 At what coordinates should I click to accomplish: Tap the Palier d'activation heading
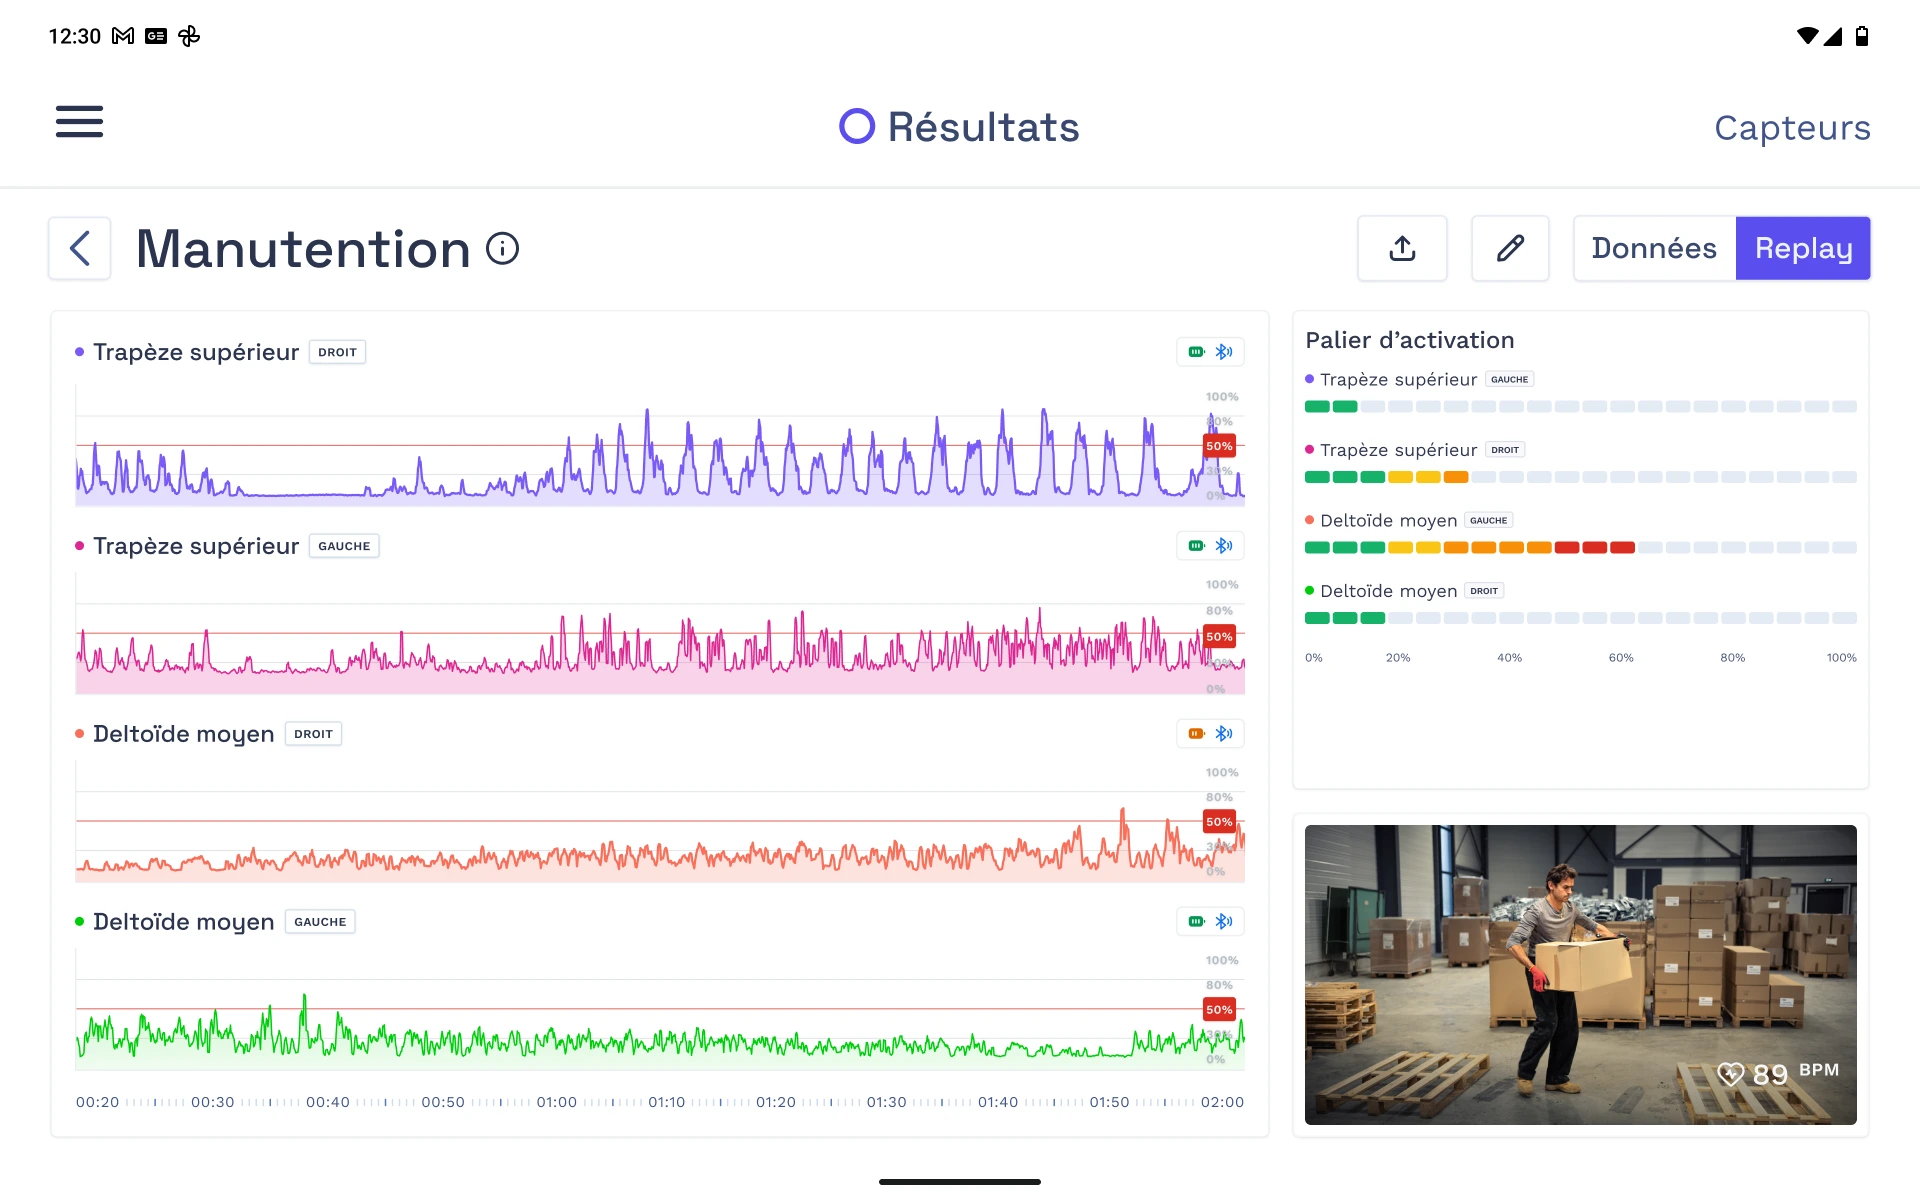(x=1410, y=340)
